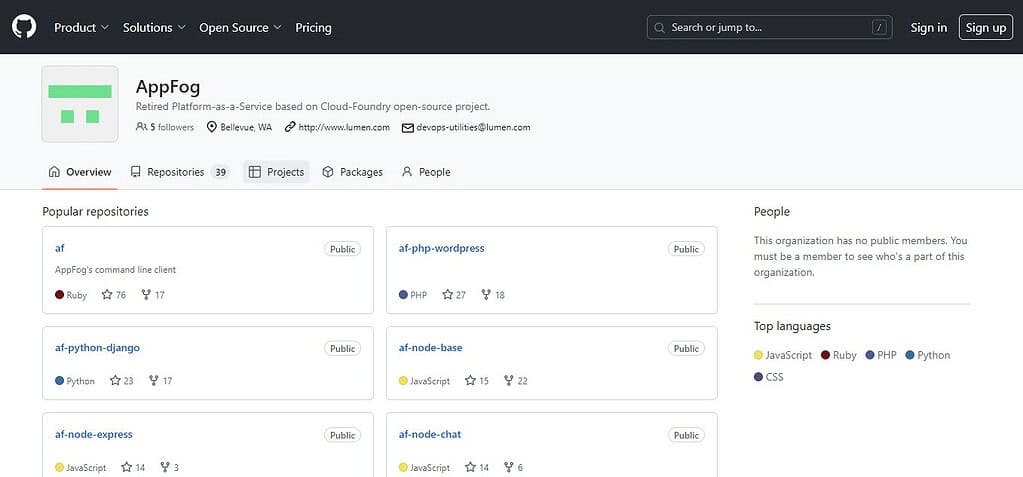Click the Python color dot in af-python-django card
1023x477 pixels.
(x=59, y=381)
